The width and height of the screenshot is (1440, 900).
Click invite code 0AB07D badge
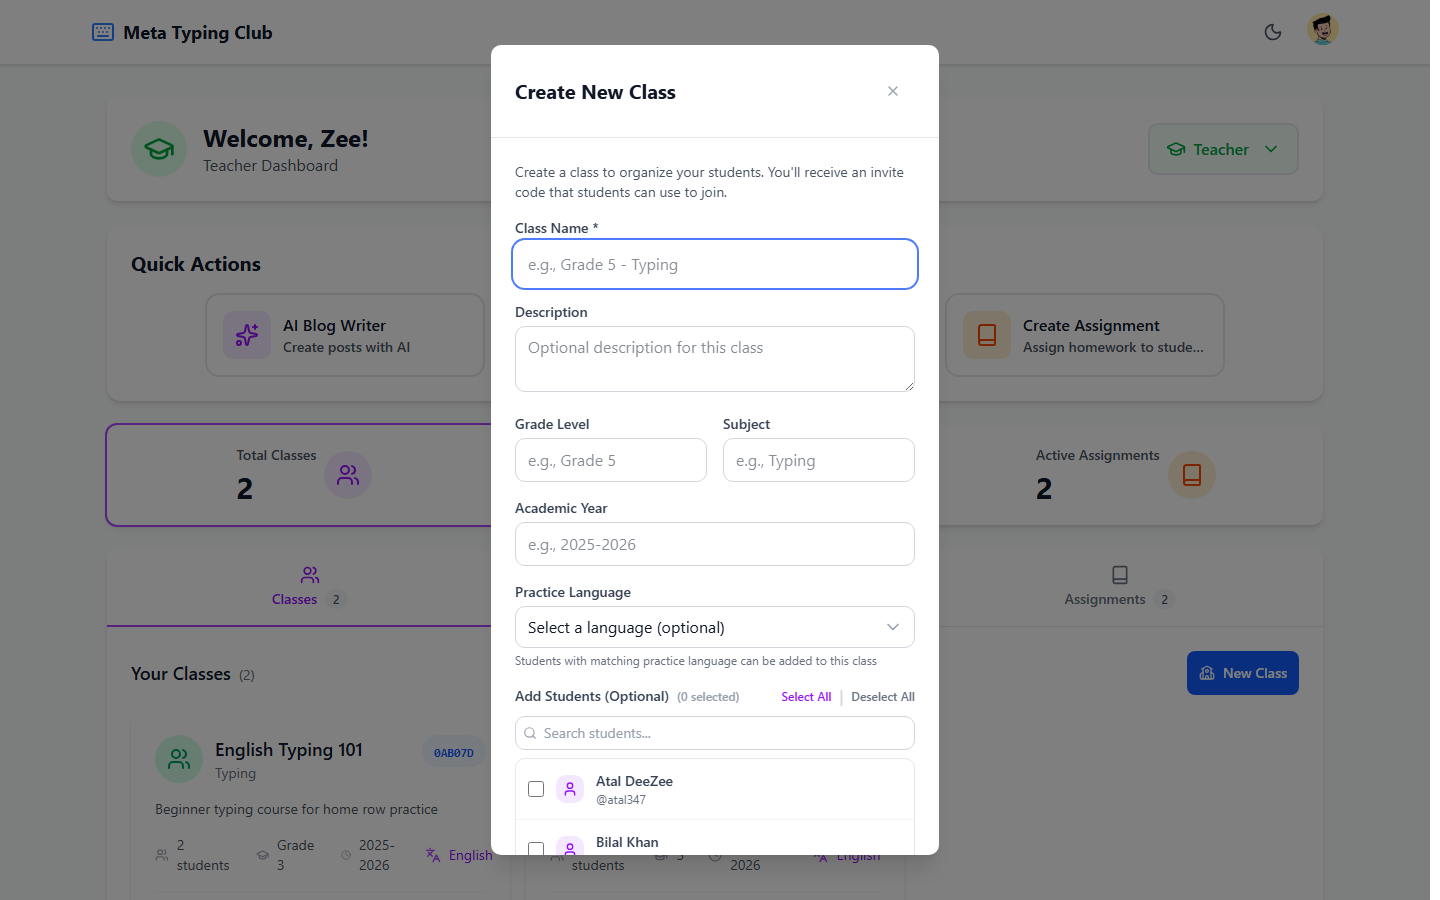[x=454, y=753]
